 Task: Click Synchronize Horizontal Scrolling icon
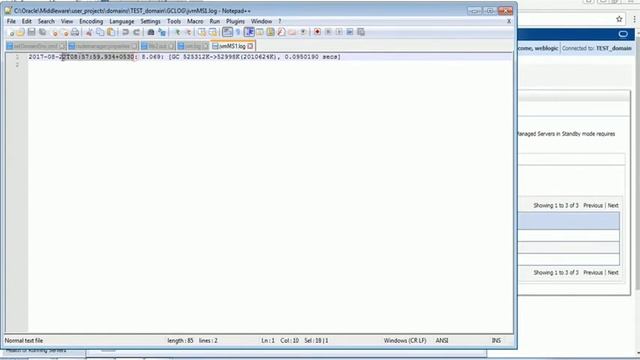(x=213, y=32)
